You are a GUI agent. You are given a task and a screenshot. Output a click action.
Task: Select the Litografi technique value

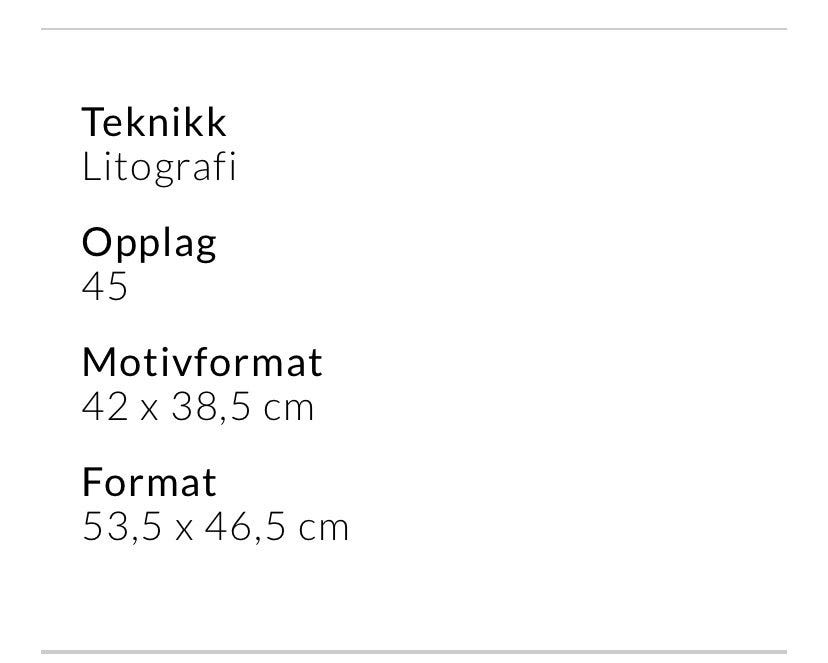pos(159,168)
